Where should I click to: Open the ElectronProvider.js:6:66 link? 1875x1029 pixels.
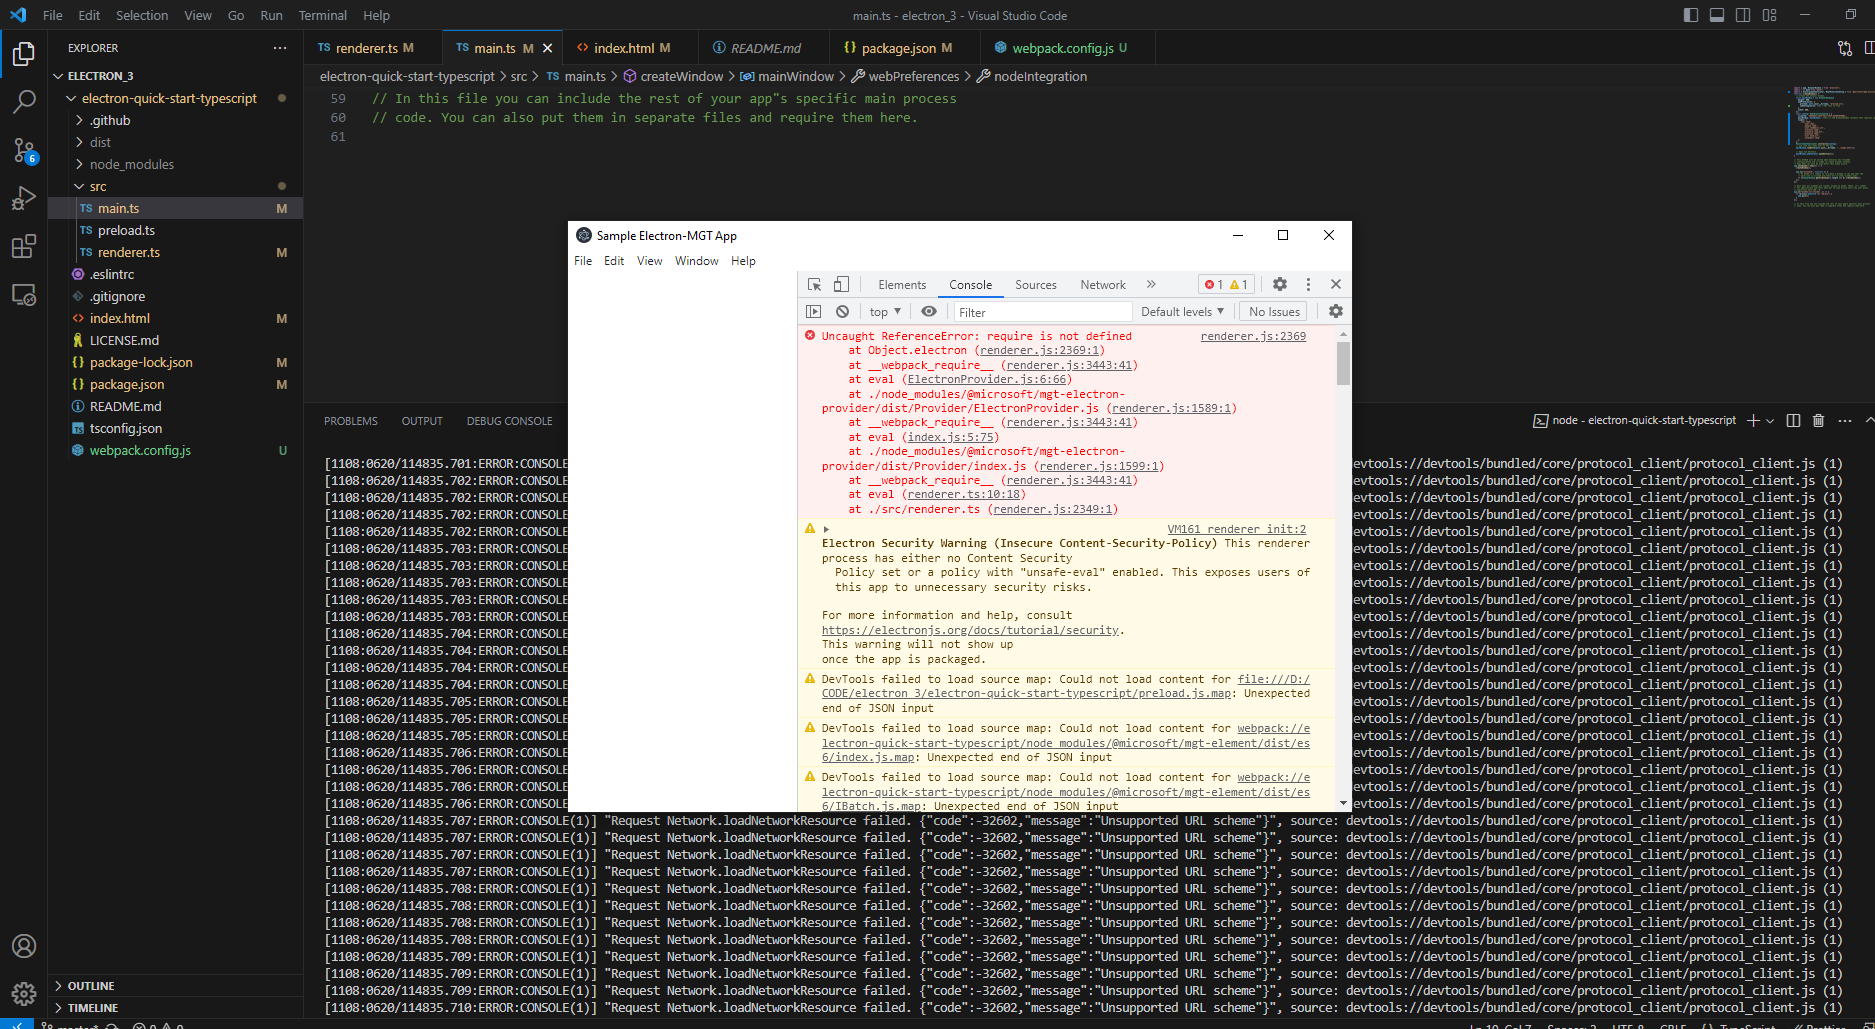(x=987, y=379)
